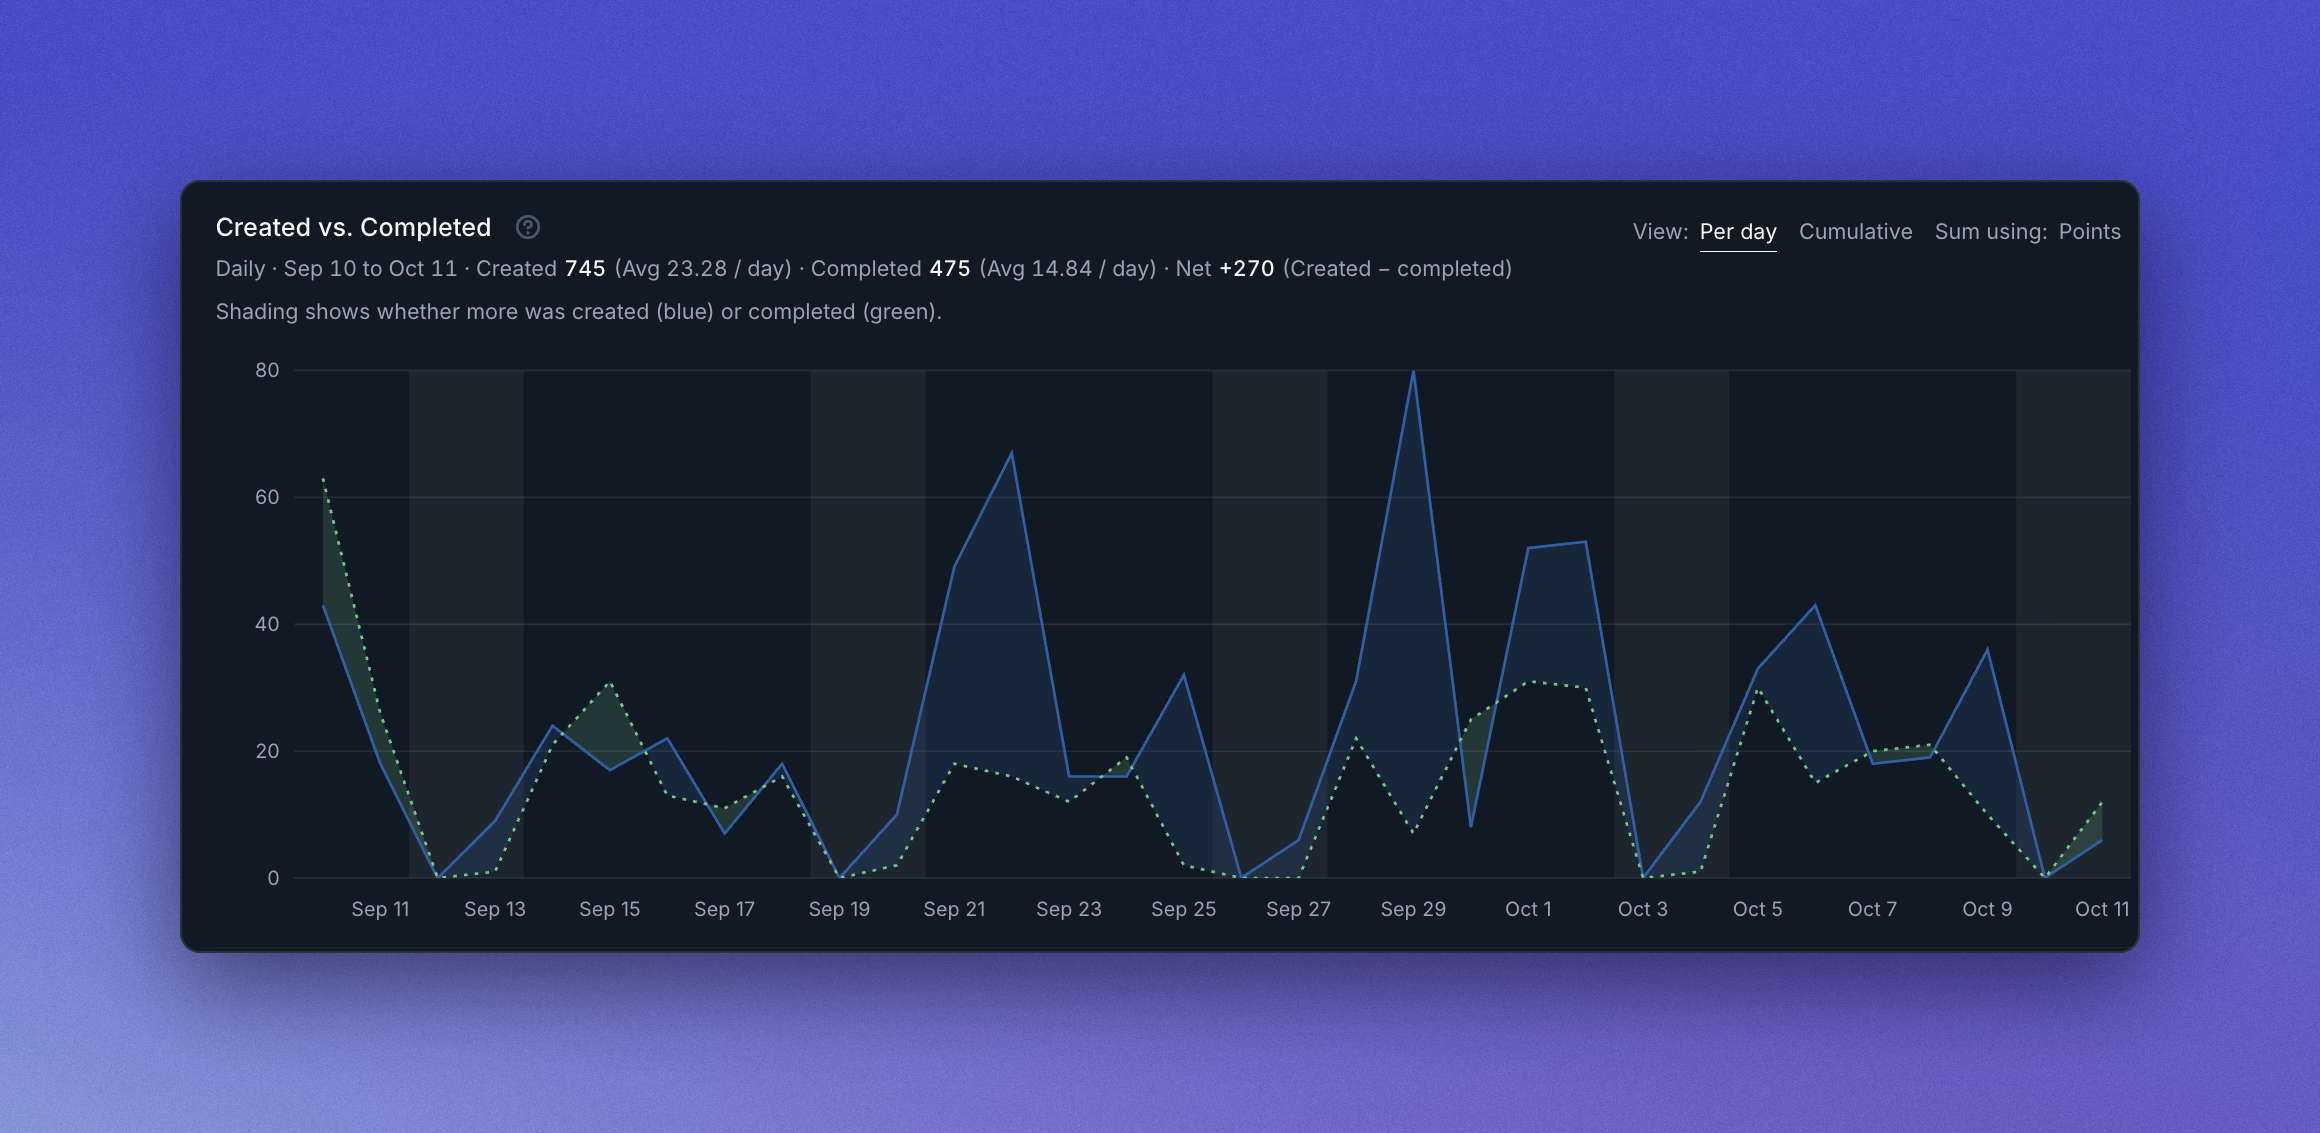
Task: Select the shading explanation text
Action: (579, 312)
